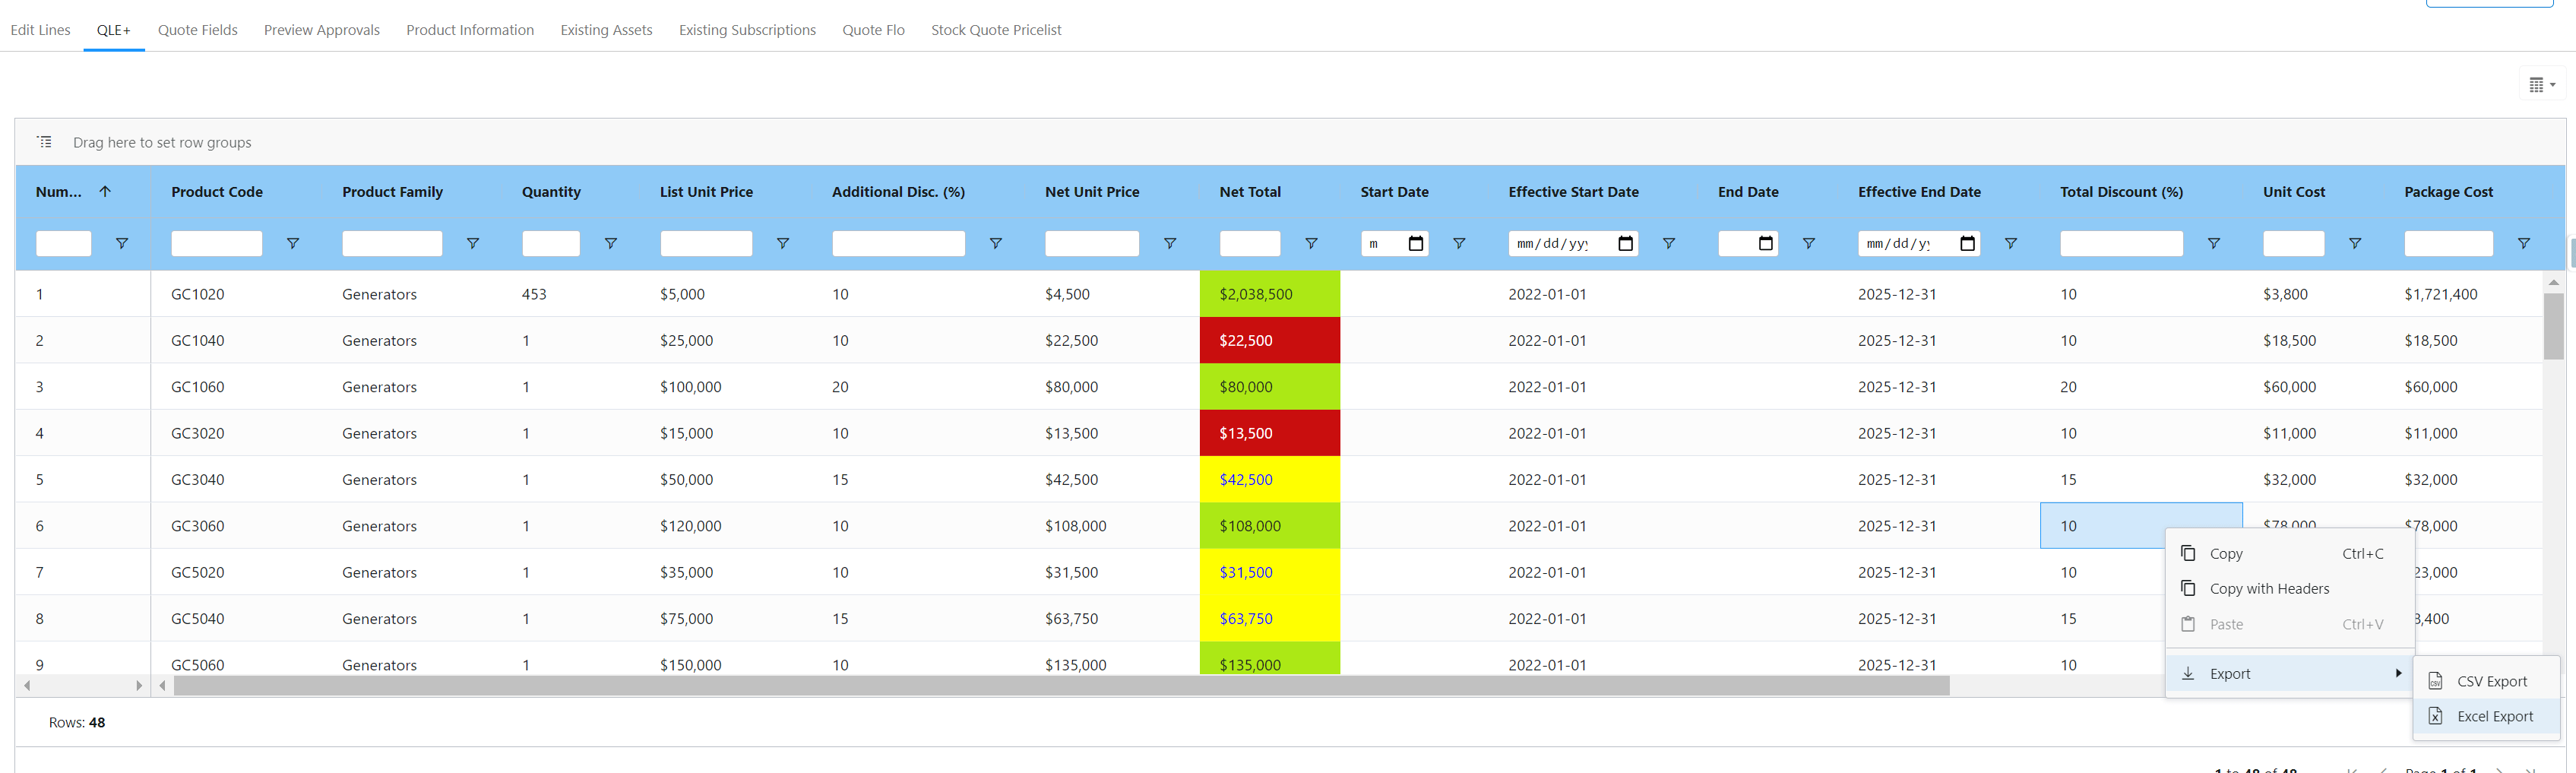Click the ascending sort arrow on Number column
The image size is (2576, 773).
[x=106, y=191]
